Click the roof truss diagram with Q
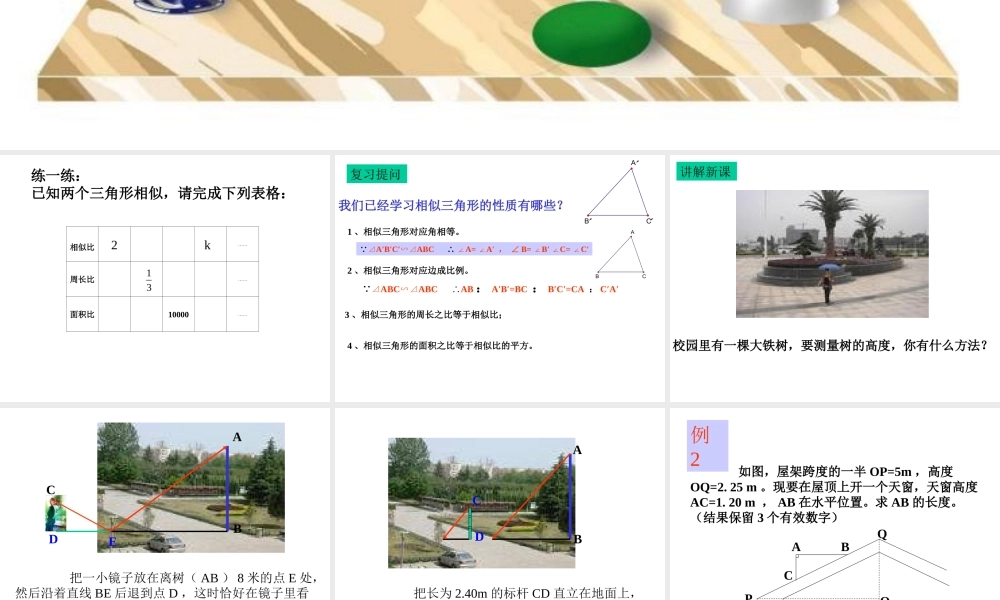Viewport: 1000px width, 600px height. pos(848,564)
